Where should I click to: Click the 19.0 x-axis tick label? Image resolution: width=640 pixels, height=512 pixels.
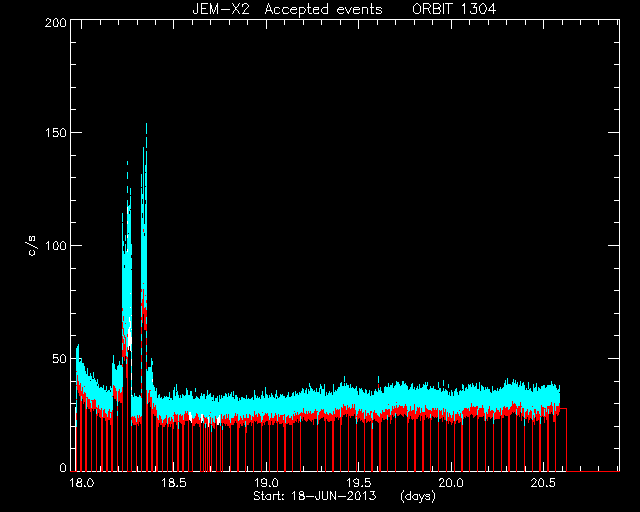click(266, 483)
